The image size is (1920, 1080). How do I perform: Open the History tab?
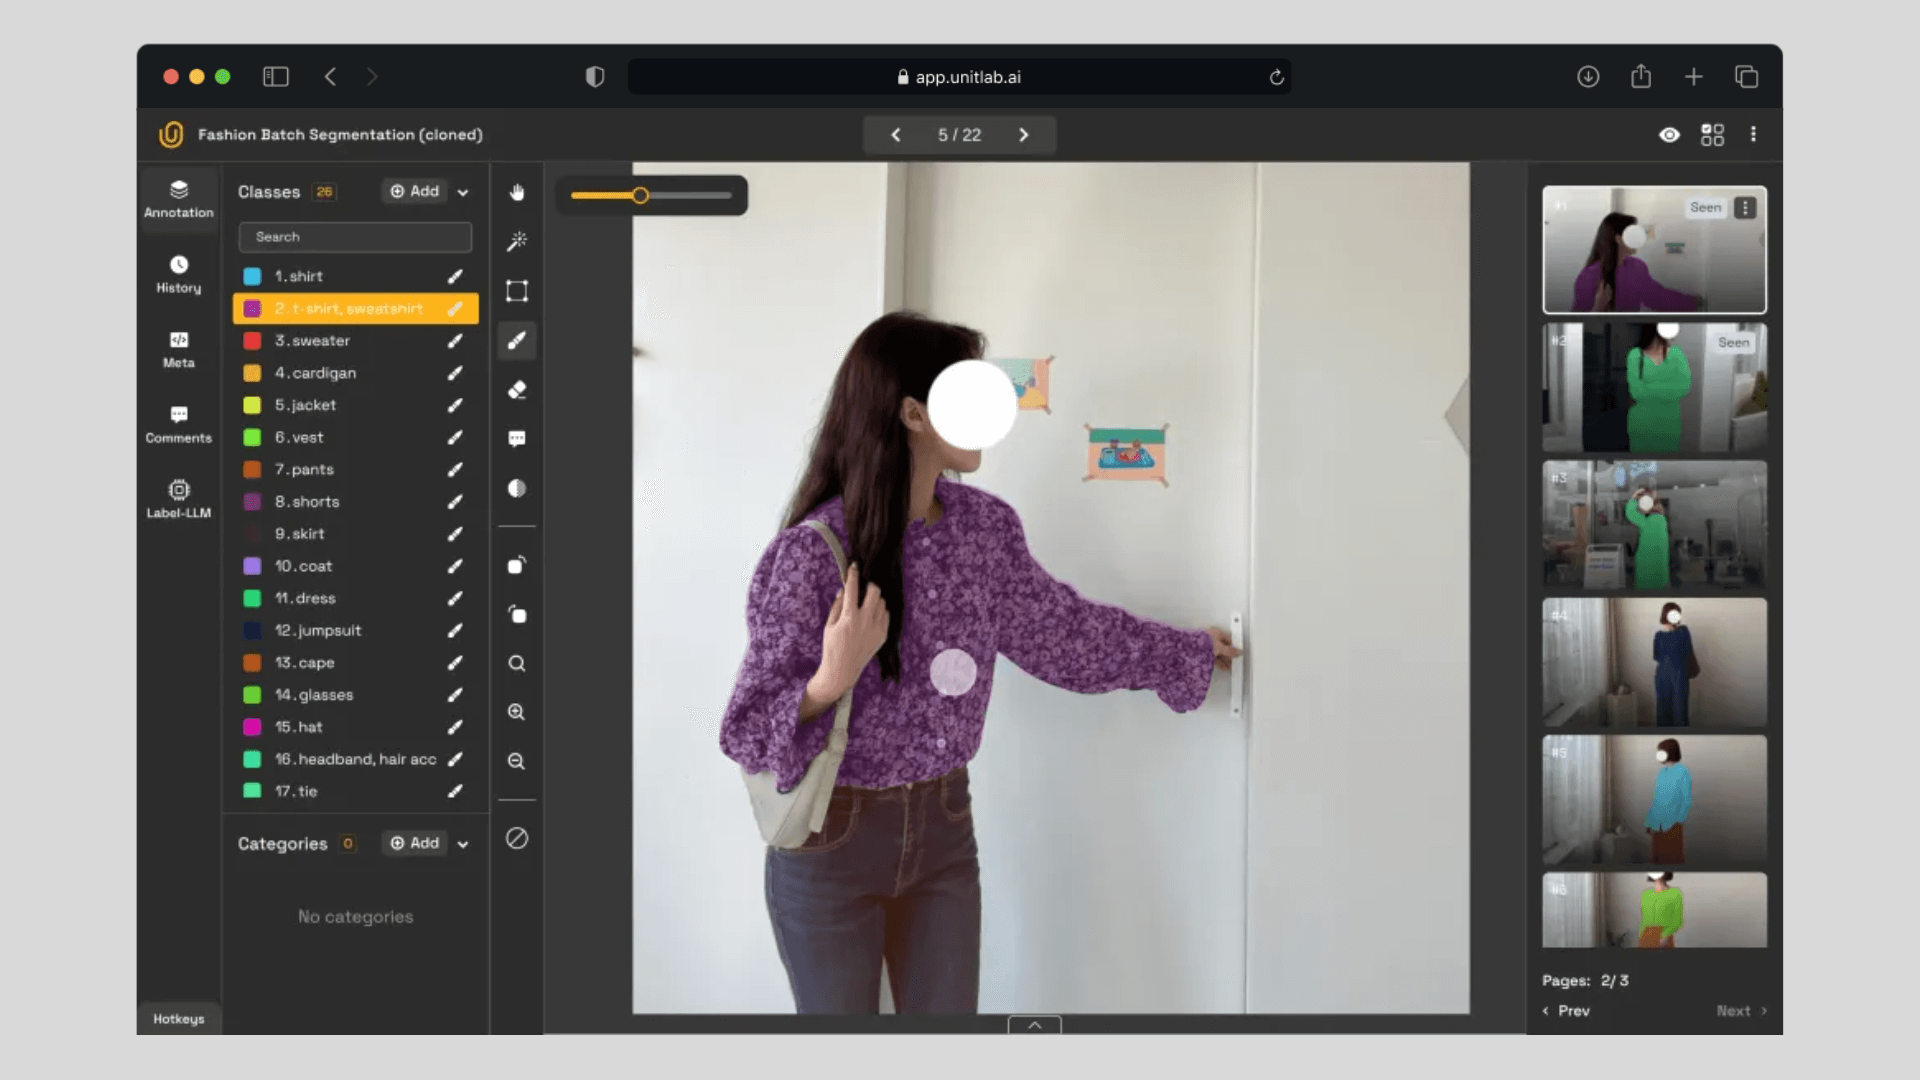tap(179, 274)
